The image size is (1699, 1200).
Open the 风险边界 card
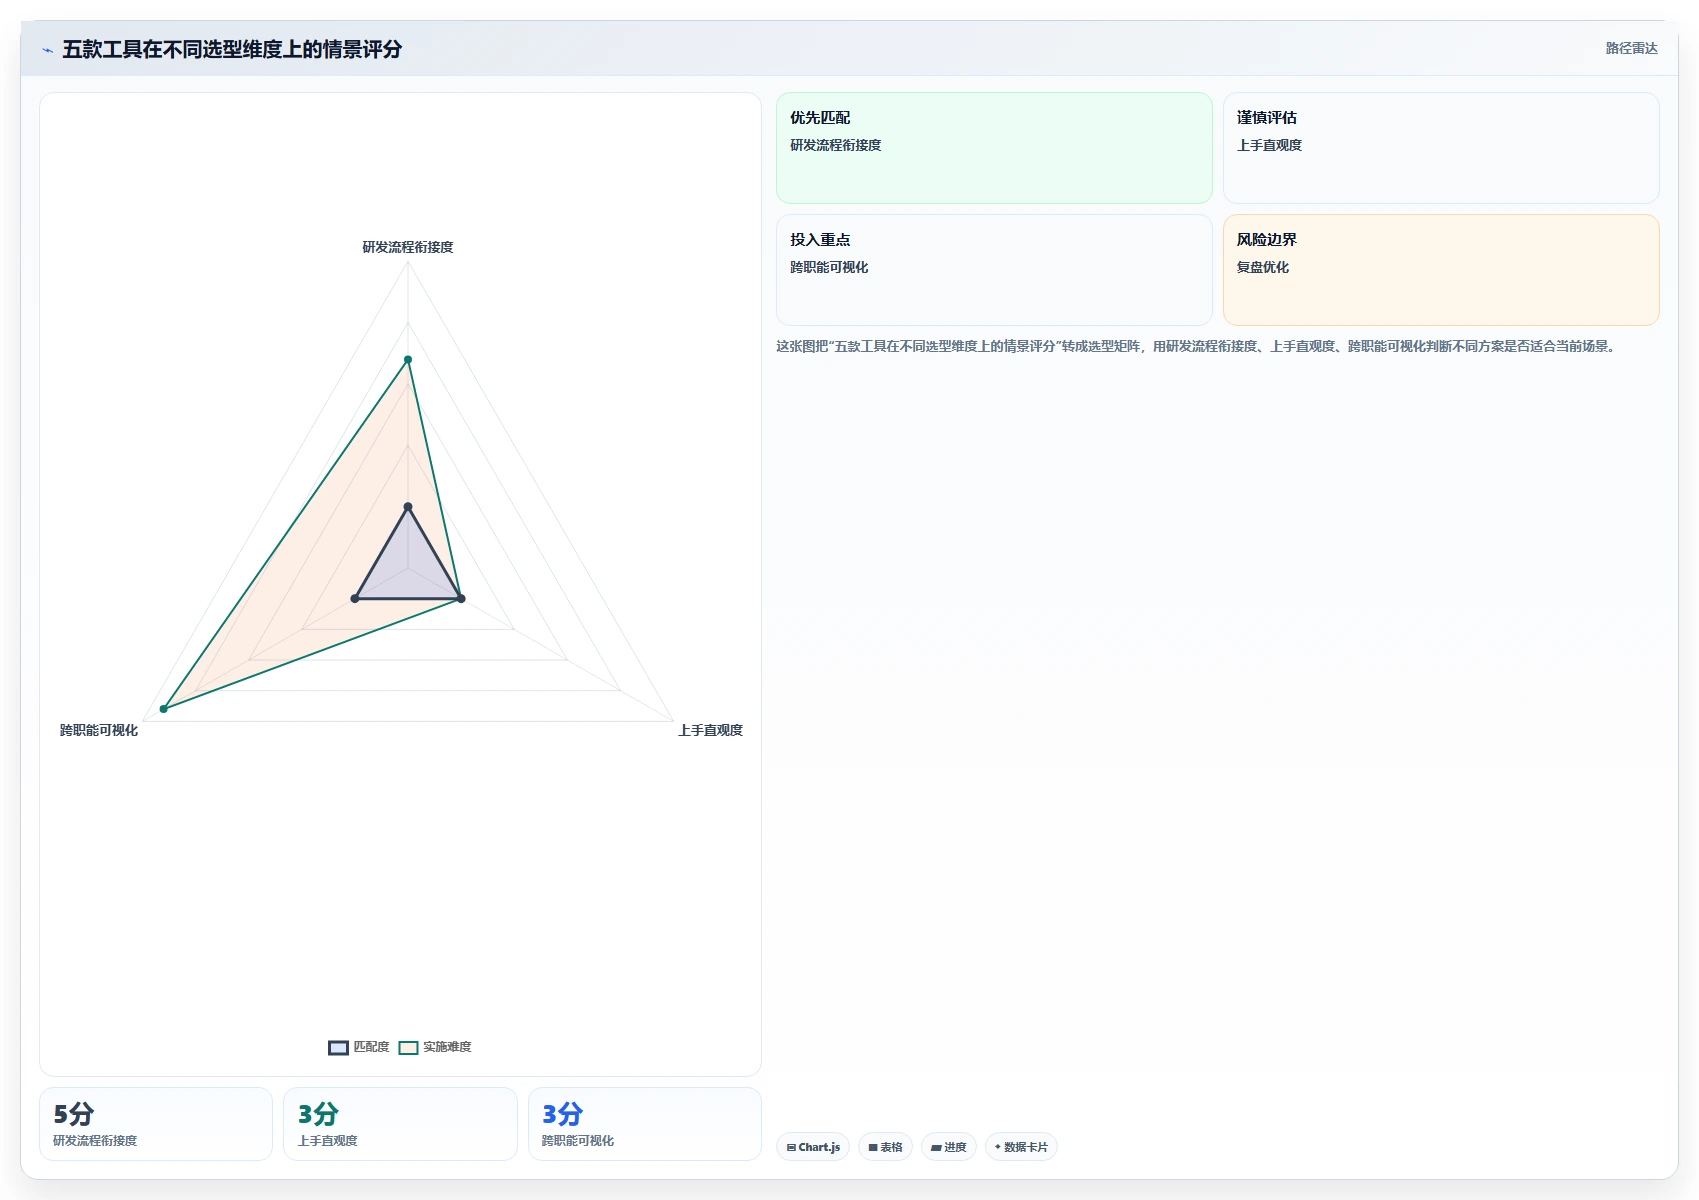coord(1441,270)
